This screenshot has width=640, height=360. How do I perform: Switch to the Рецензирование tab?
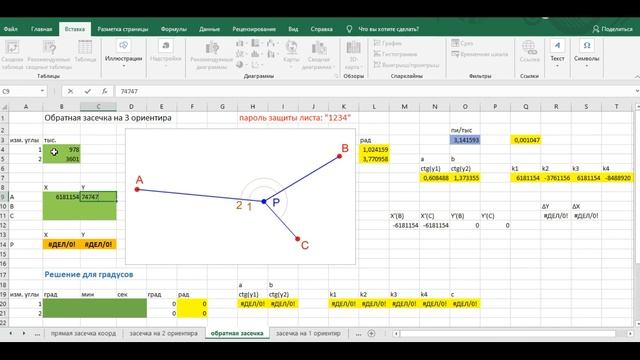coord(254,29)
